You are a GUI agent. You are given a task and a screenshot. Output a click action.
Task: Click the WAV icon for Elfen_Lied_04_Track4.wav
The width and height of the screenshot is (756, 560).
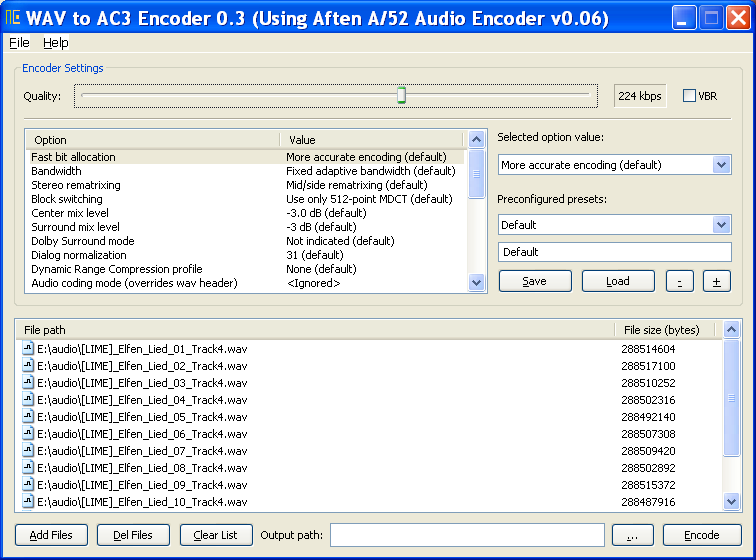click(x=28, y=399)
